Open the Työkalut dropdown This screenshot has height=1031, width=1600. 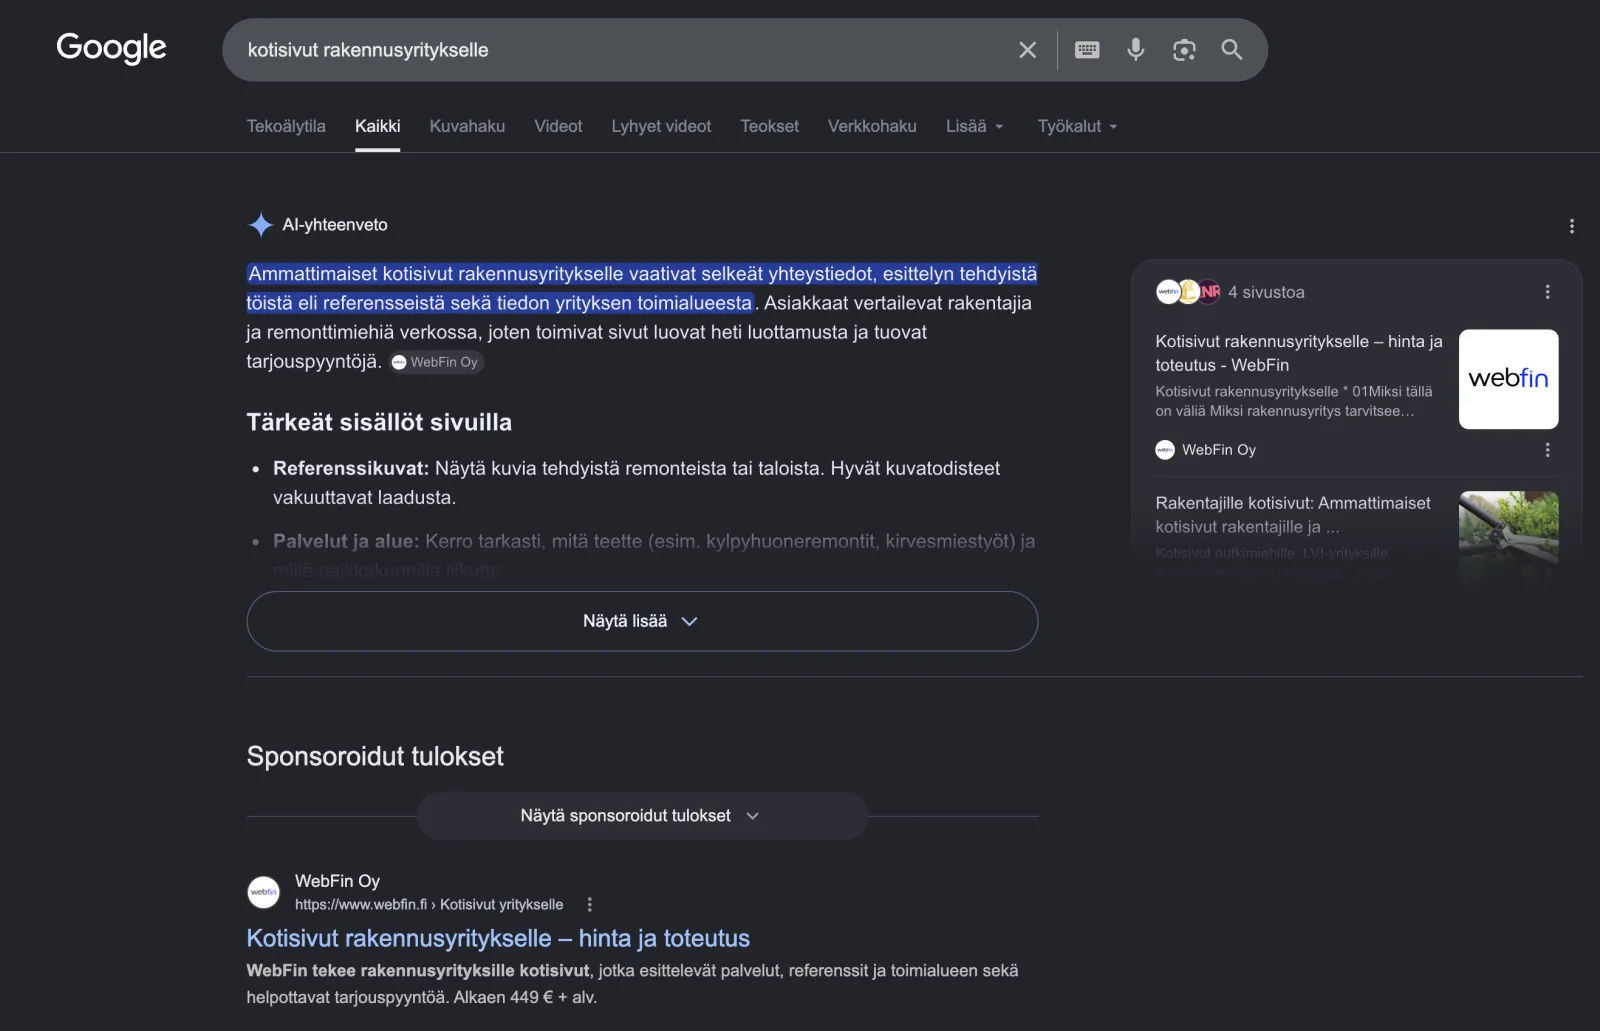tap(1077, 126)
